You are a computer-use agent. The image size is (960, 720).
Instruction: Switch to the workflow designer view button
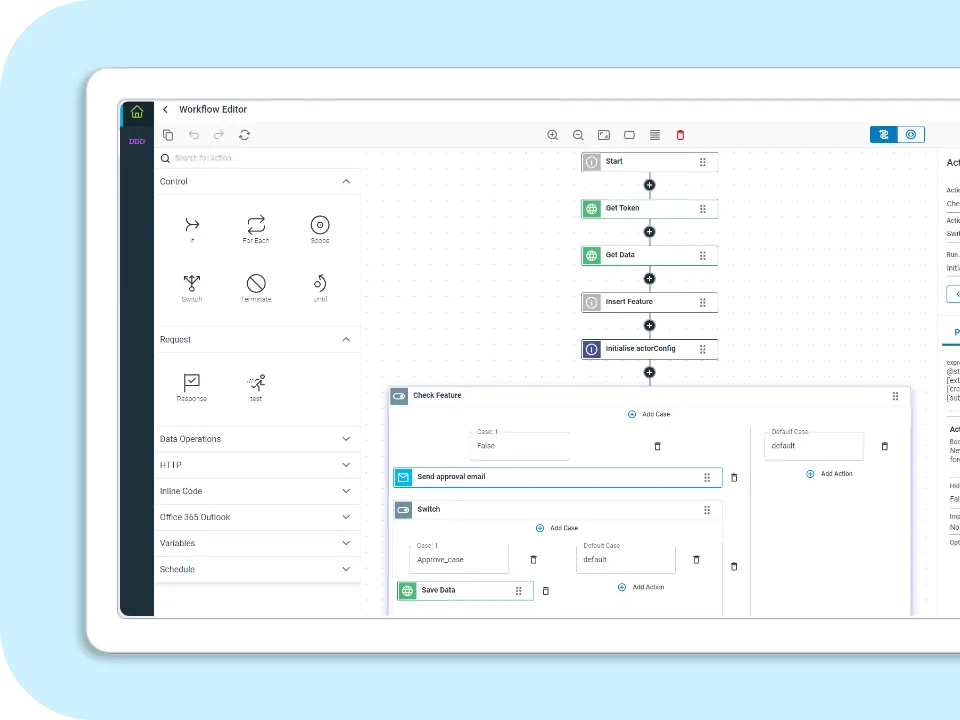884,135
